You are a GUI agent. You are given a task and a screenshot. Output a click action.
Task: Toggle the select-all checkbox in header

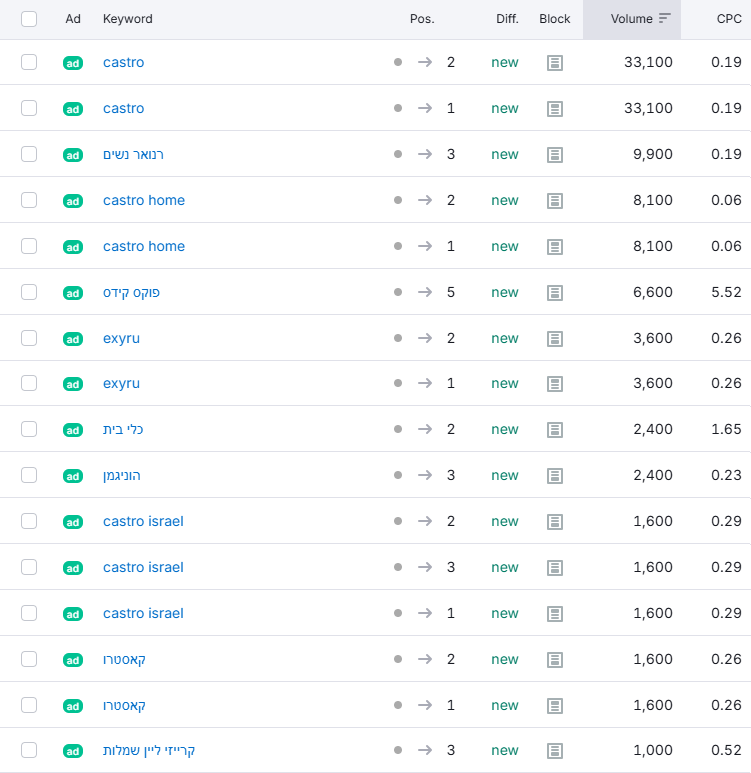point(29,19)
